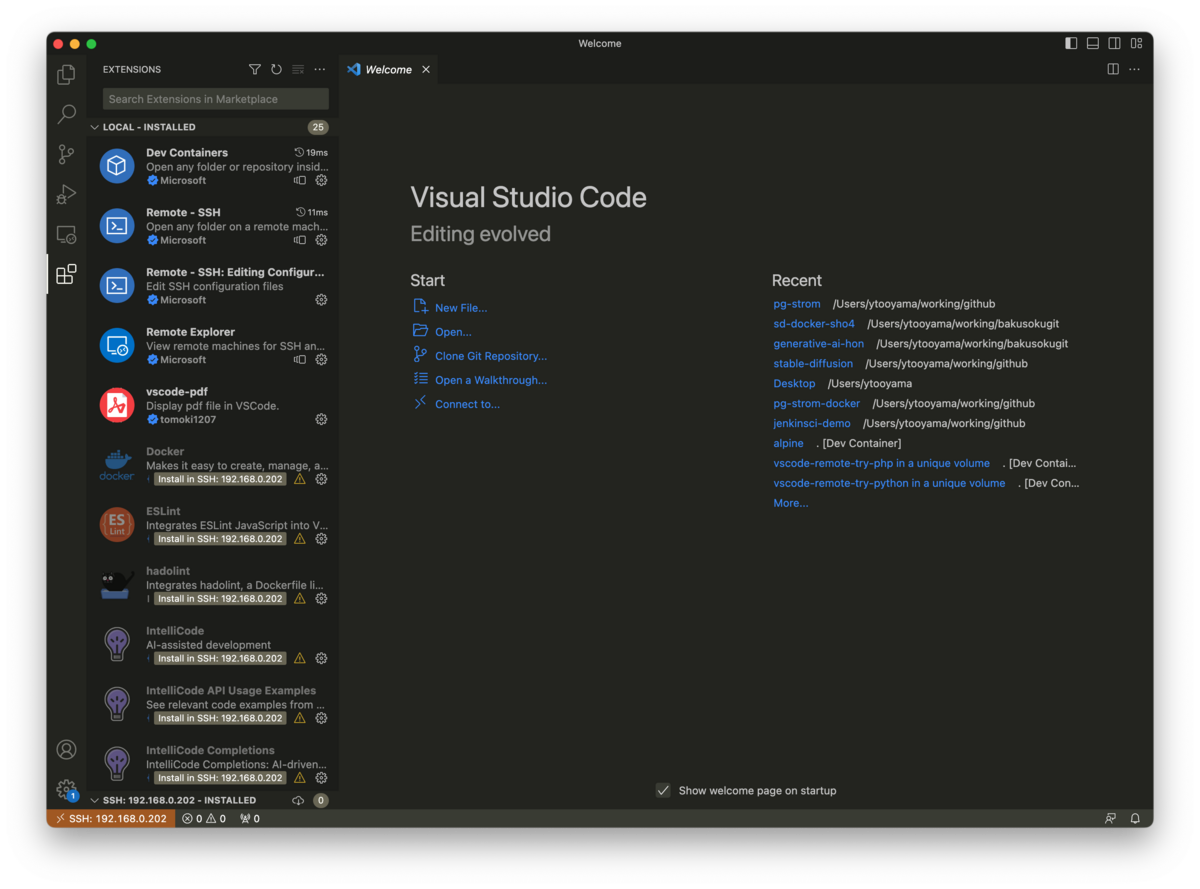Click install-in-remote cloud icon in SSH section

click(x=298, y=800)
